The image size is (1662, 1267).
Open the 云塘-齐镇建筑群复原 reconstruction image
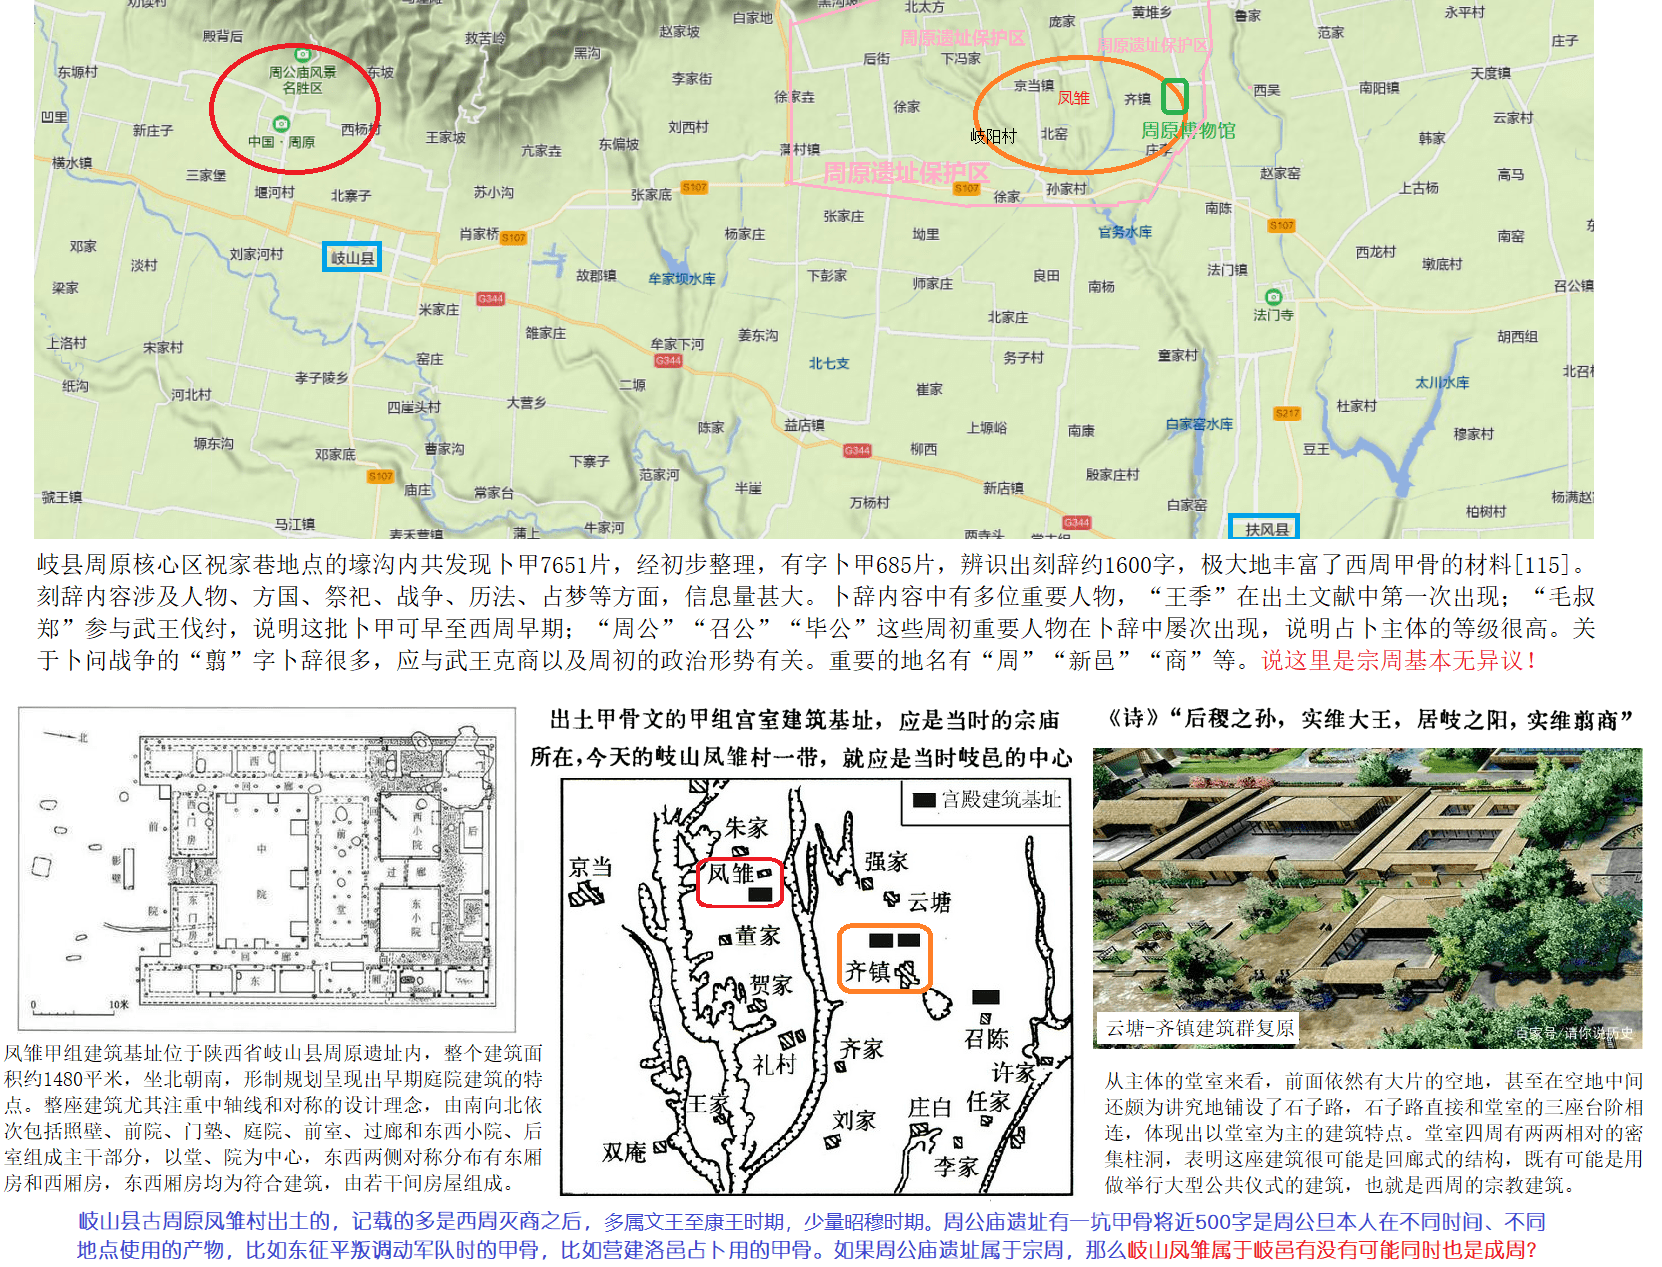[x=1367, y=898]
